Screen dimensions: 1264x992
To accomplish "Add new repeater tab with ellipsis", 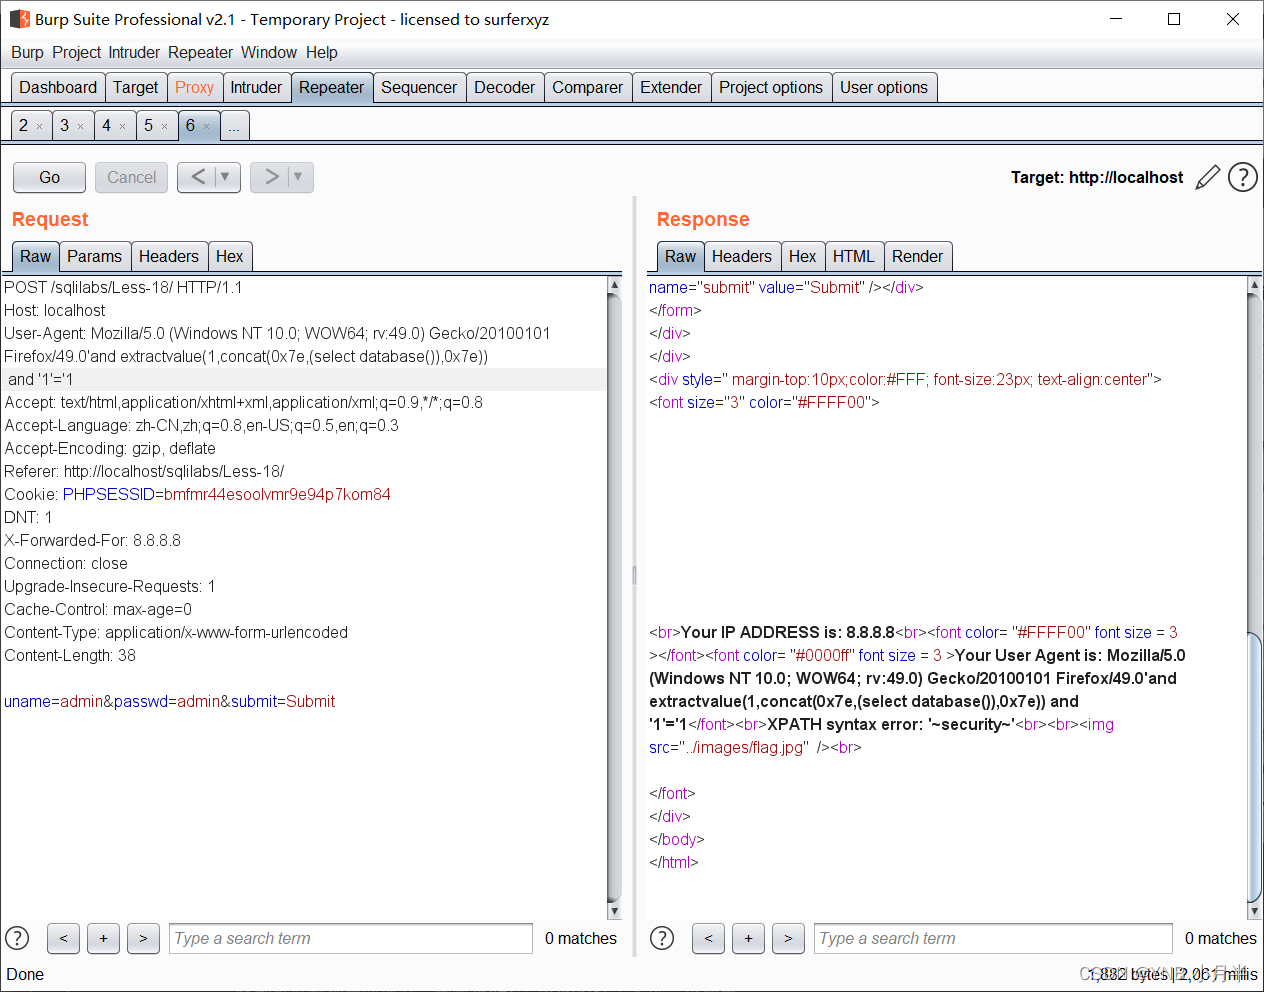I will tap(233, 126).
